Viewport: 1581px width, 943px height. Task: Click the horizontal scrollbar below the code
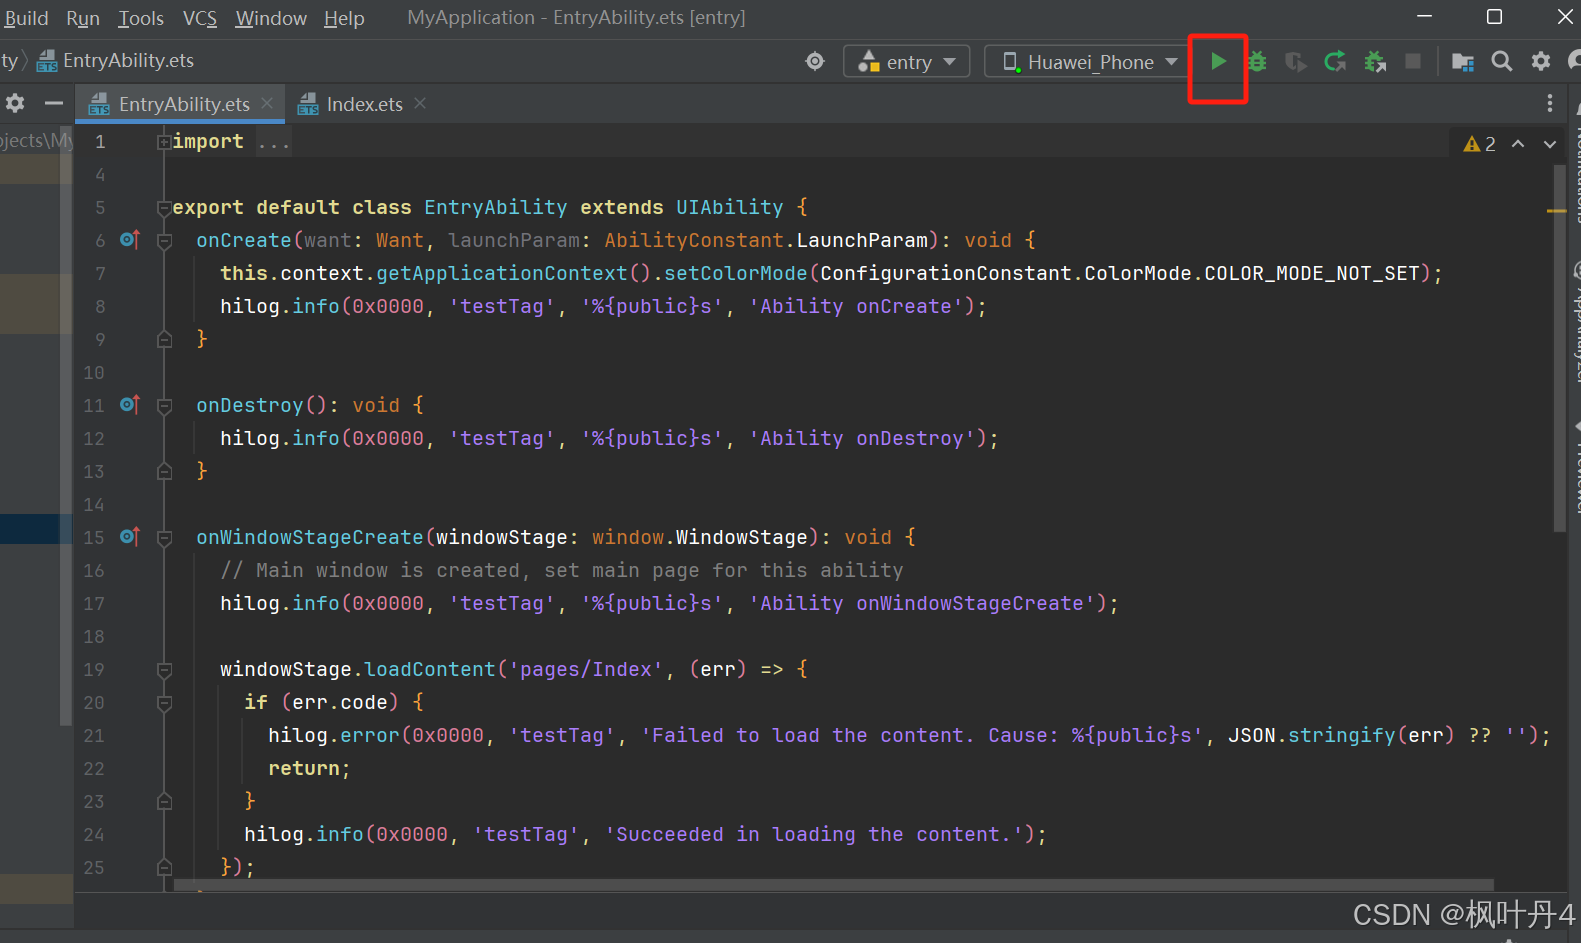tap(833, 885)
